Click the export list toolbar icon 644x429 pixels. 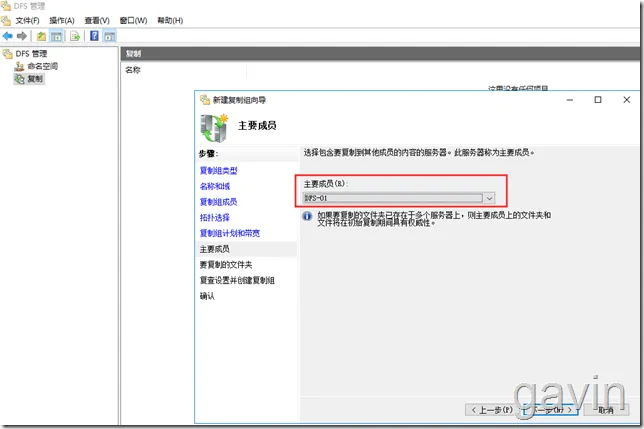click(x=75, y=36)
